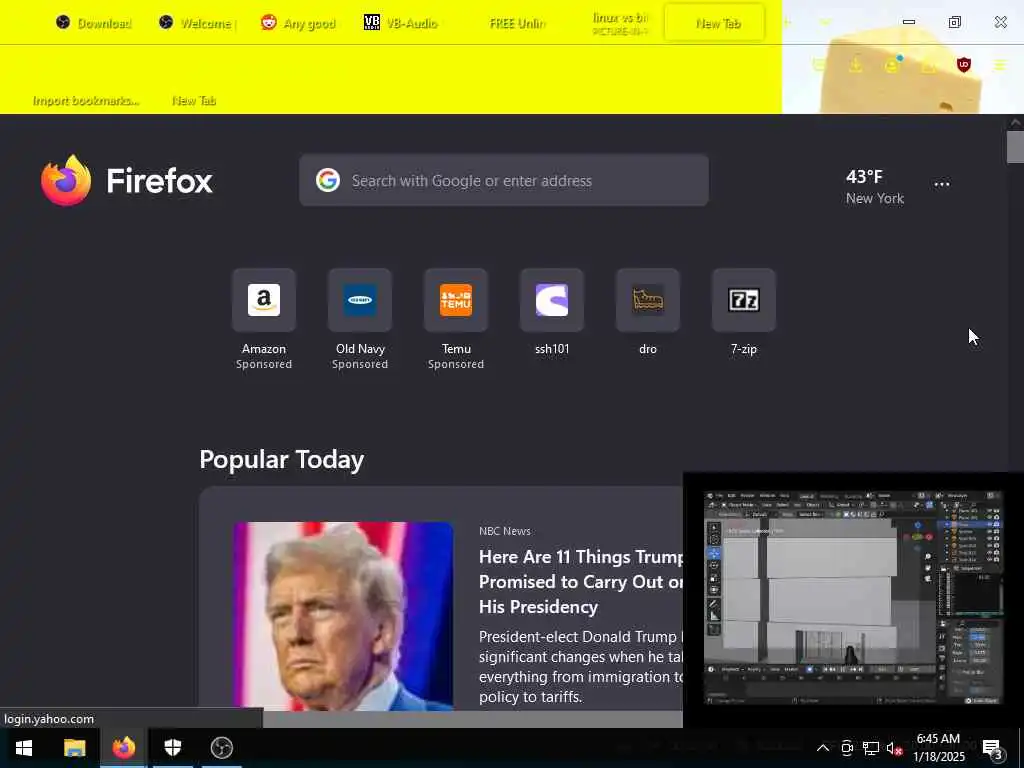1024x768 pixels.
Task: Open OBS Studio from the taskbar
Action: click(221, 748)
